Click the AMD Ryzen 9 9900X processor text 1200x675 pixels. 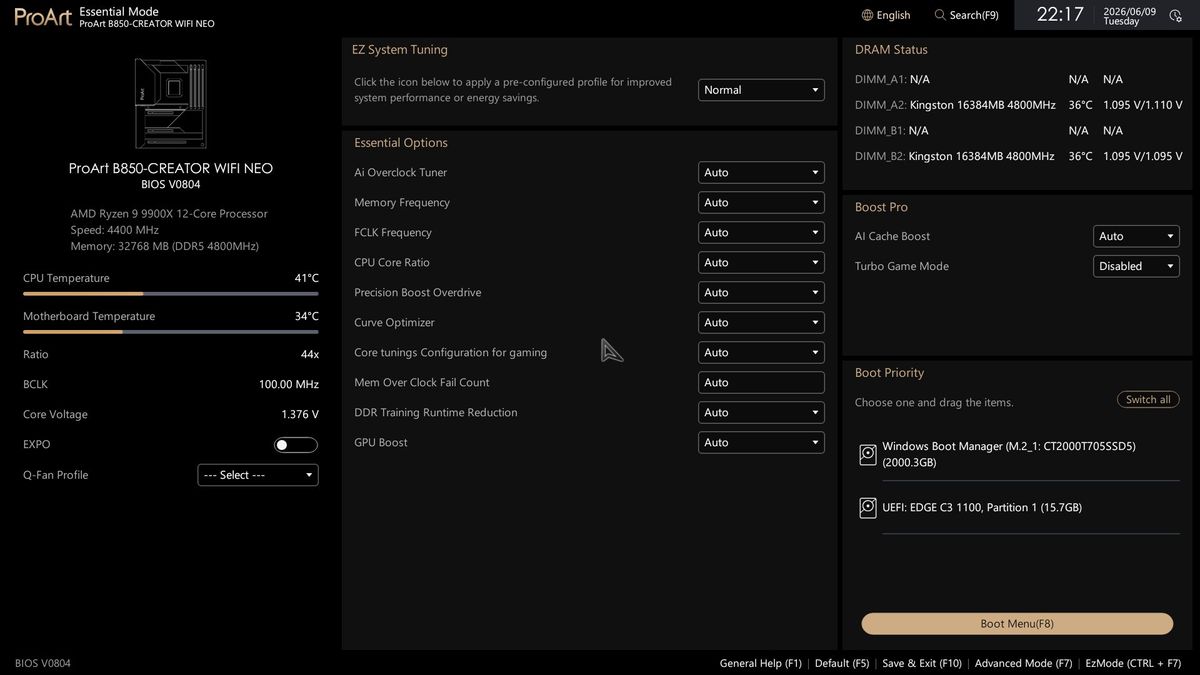169,214
